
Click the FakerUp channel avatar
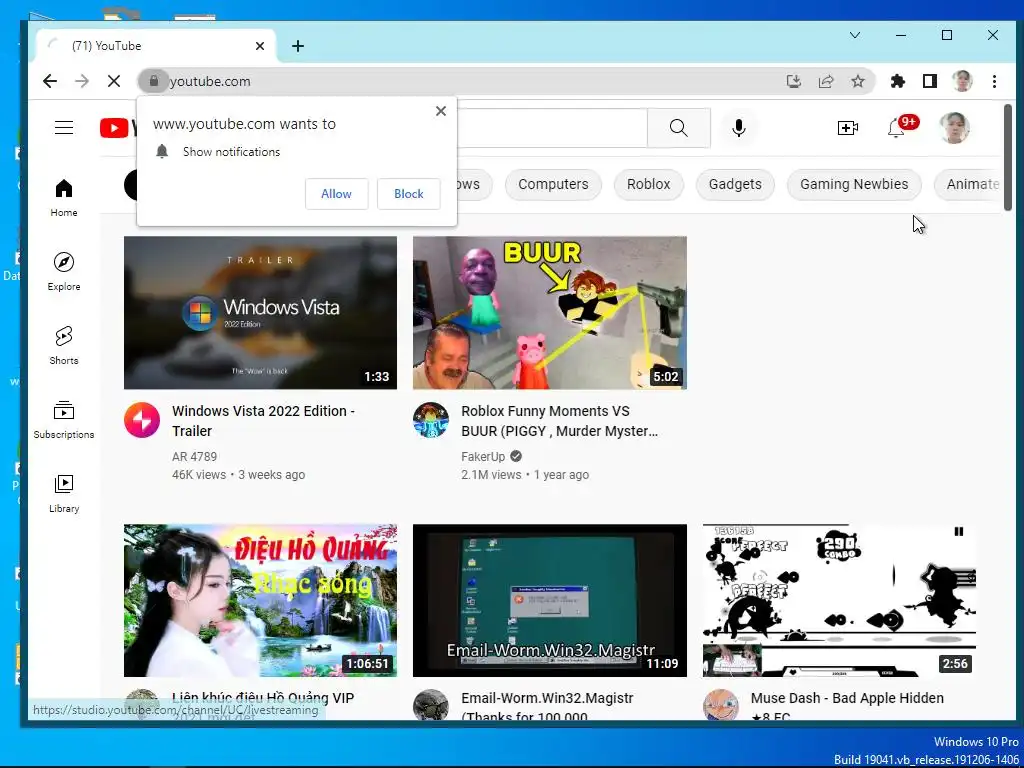tap(431, 420)
